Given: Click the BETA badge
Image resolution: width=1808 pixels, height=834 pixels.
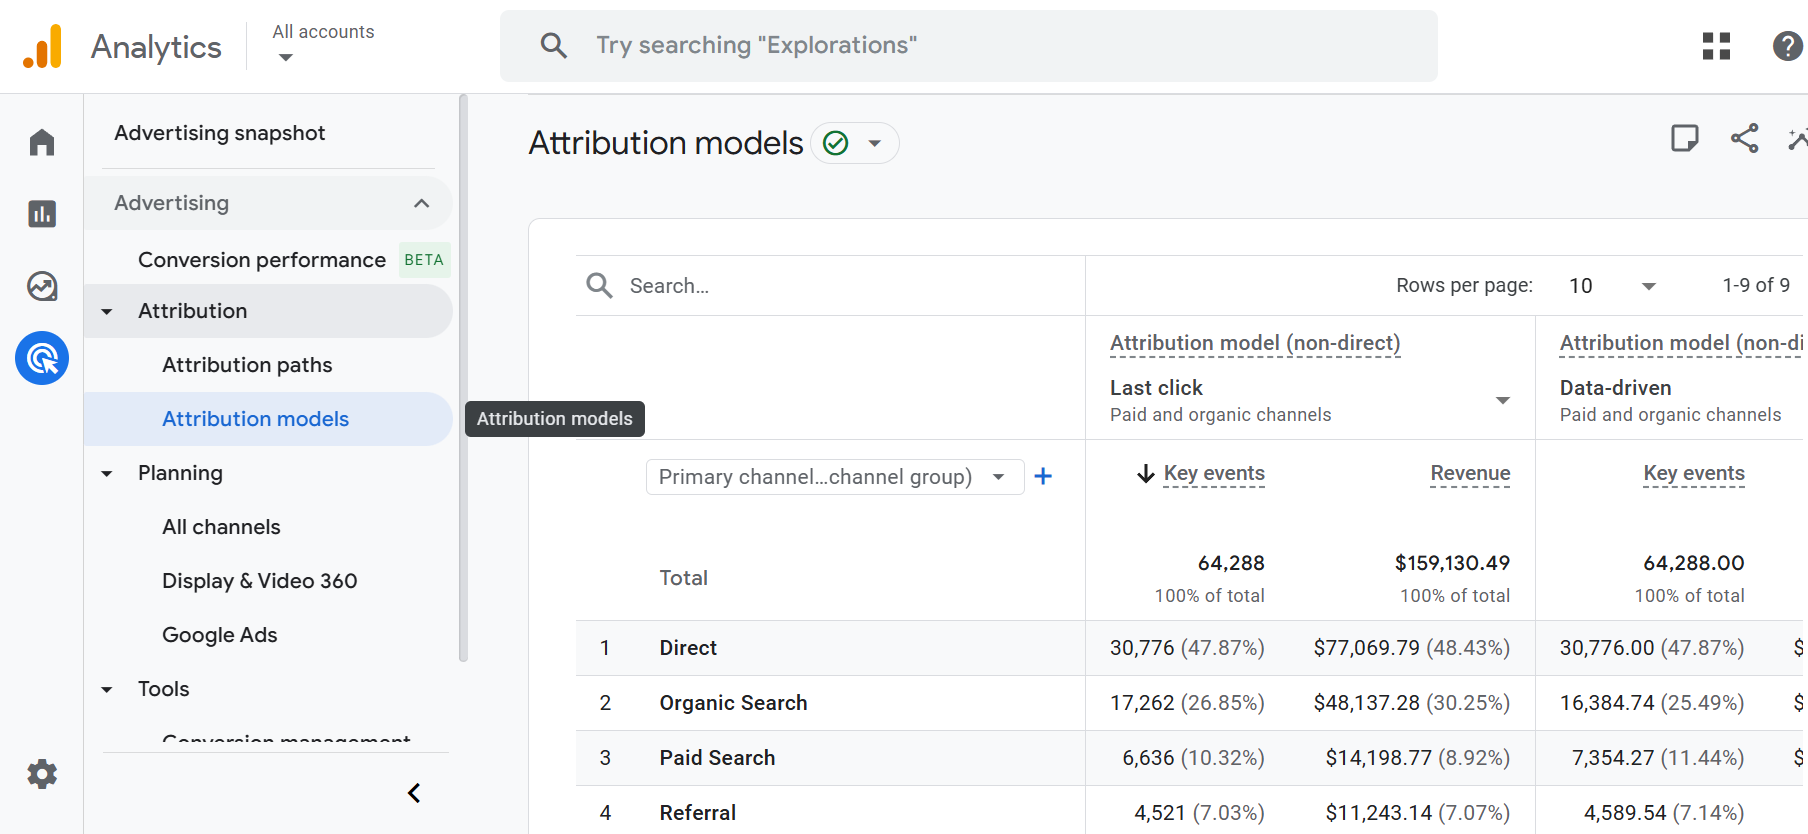Looking at the screenshot, I should pyautogui.click(x=424, y=260).
